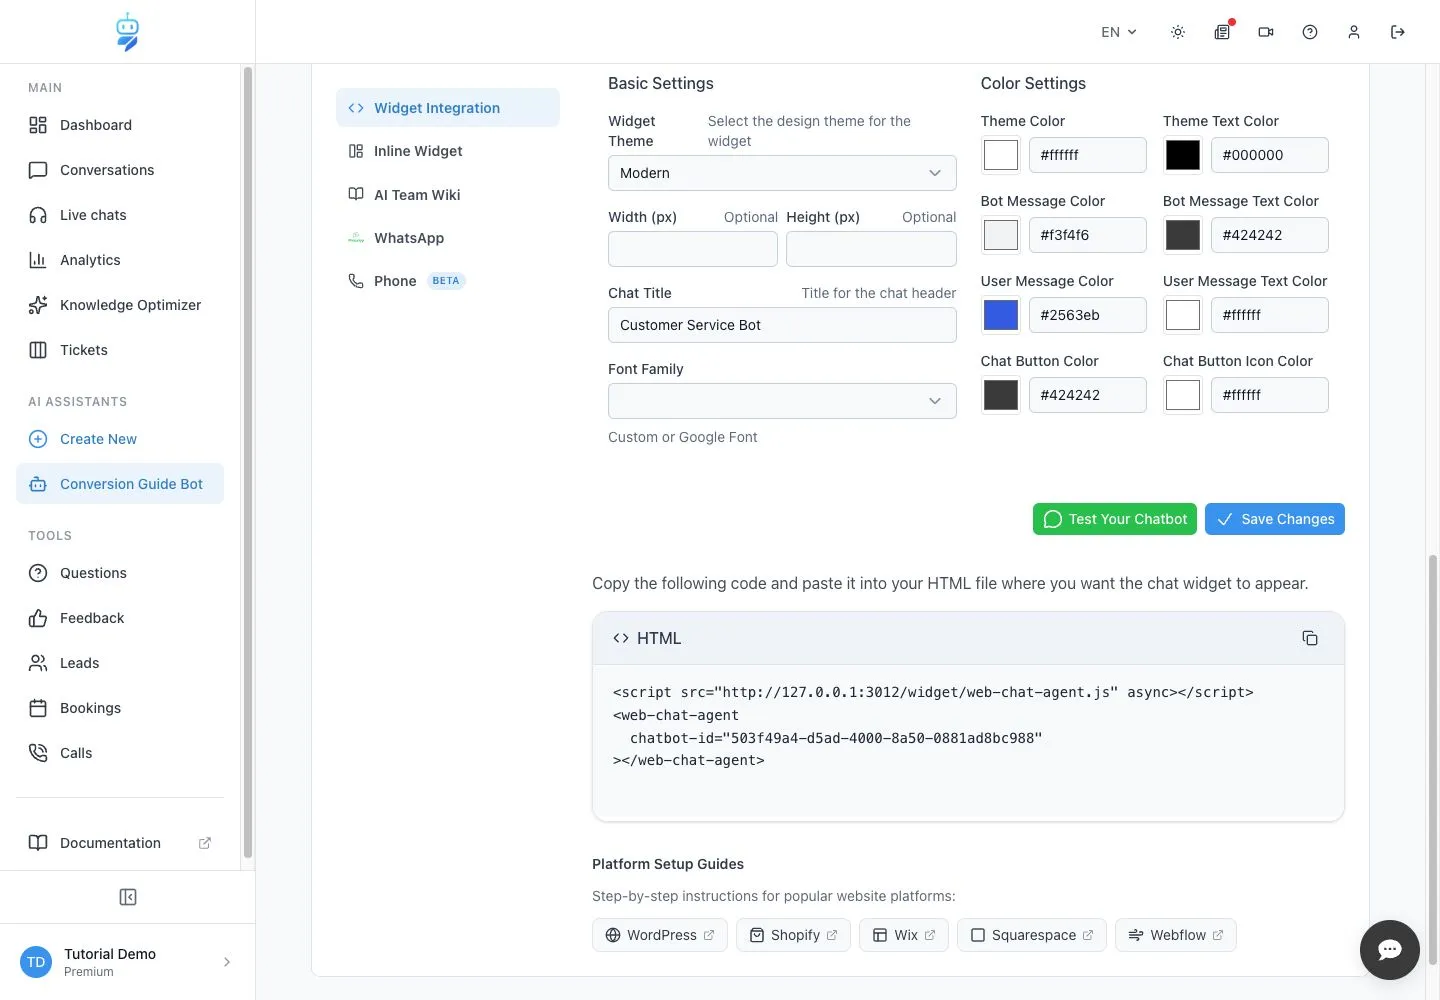This screenshot has height=1000, width=1440.
Task: Open the floating chat bubble widget
Action: coord(1390,950)
